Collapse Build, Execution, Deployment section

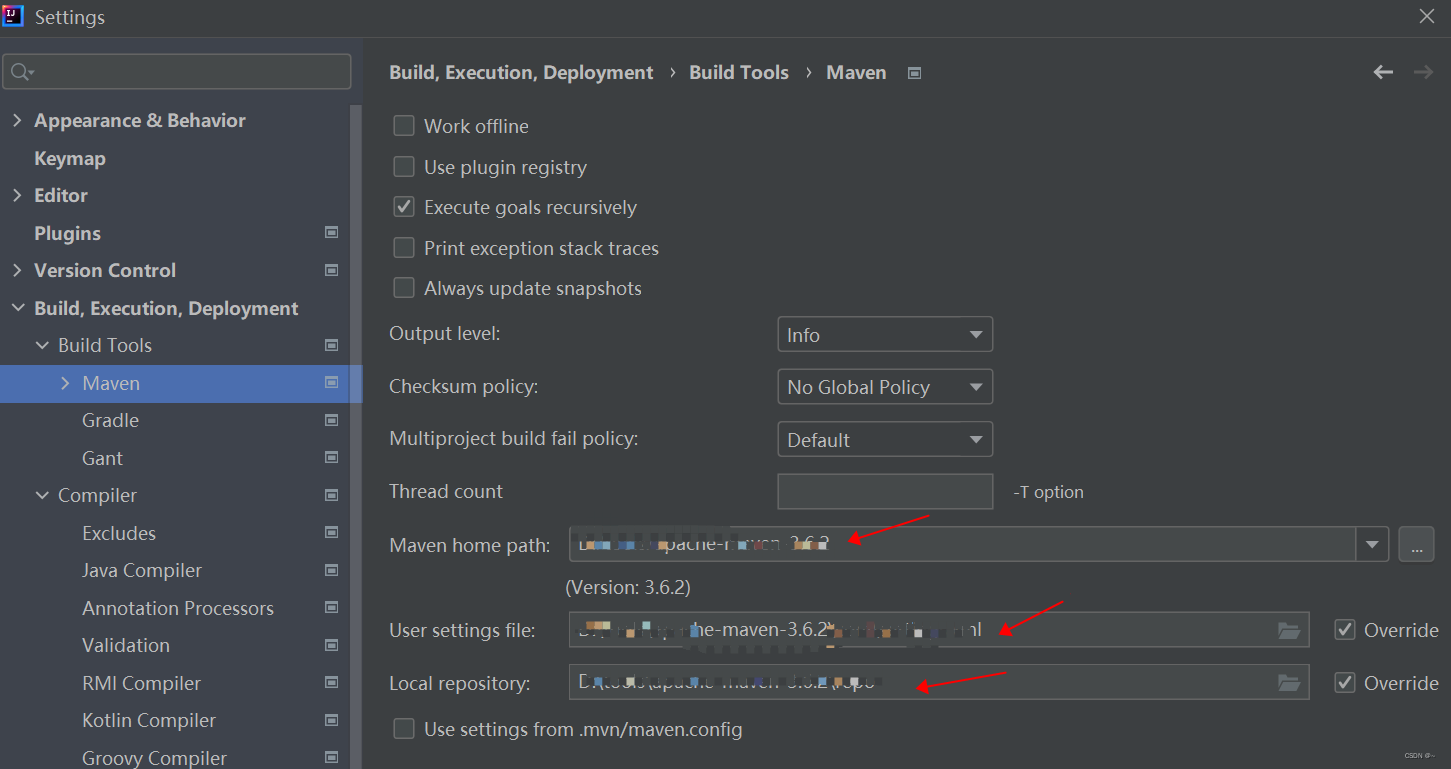pos(17,308)
